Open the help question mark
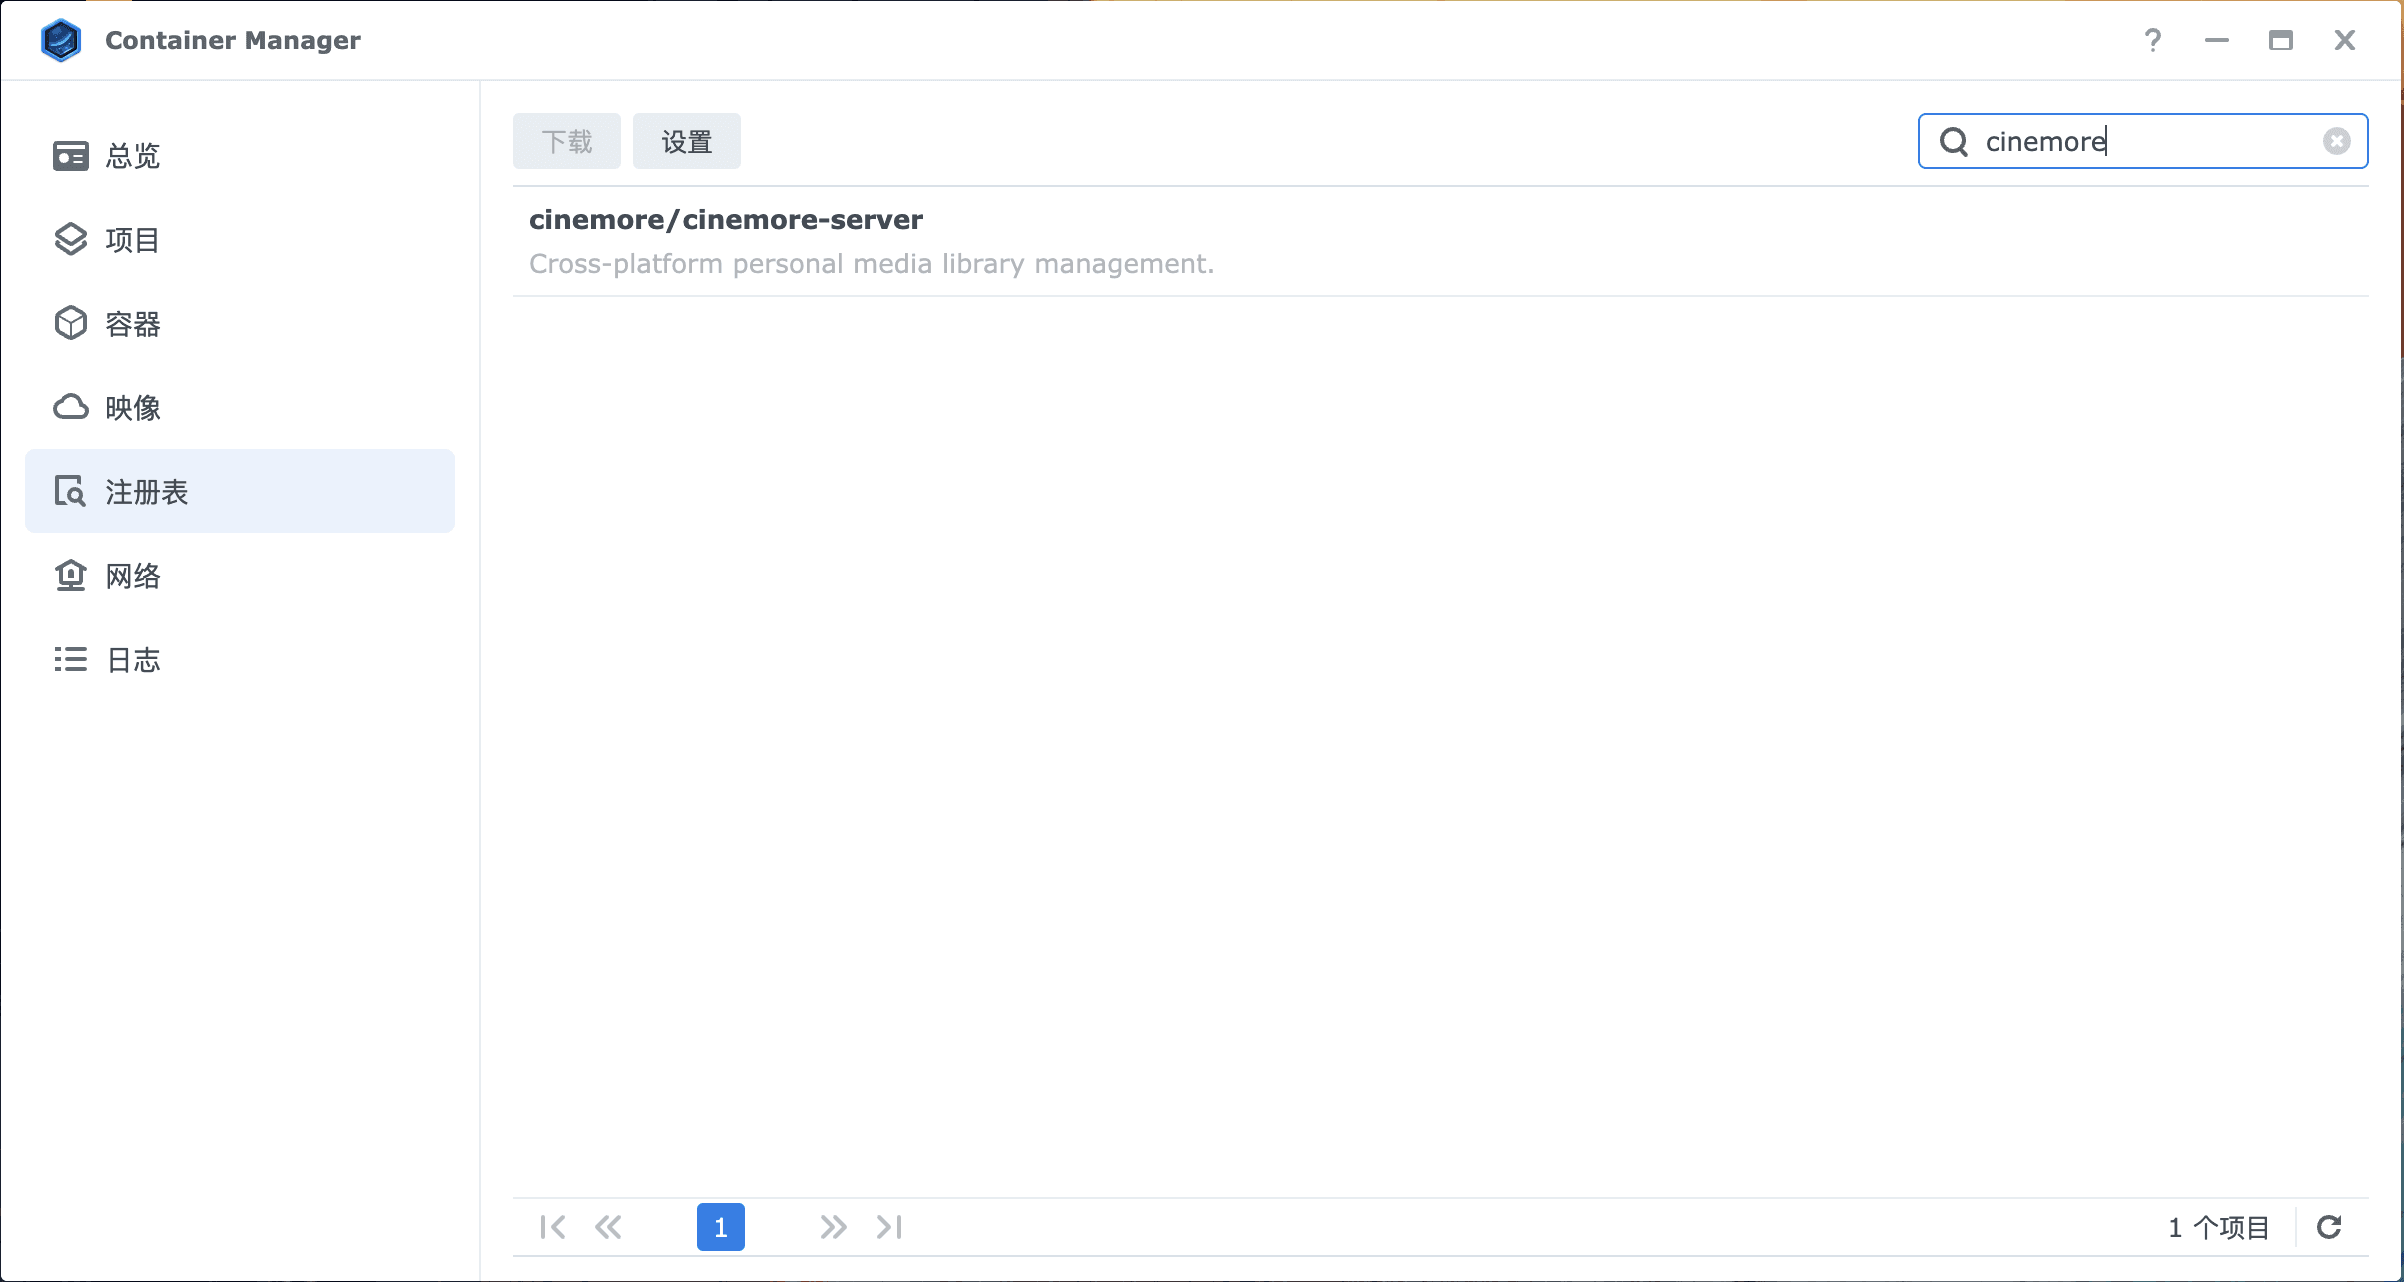 [x=2152, y=40]
